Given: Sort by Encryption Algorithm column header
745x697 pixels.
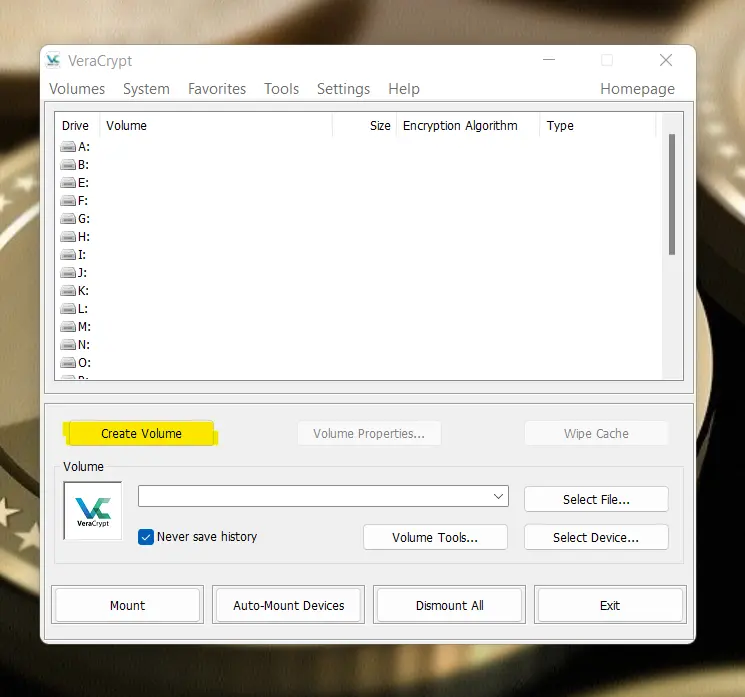Looking at the screenshot, I should [x=468, y=125].
